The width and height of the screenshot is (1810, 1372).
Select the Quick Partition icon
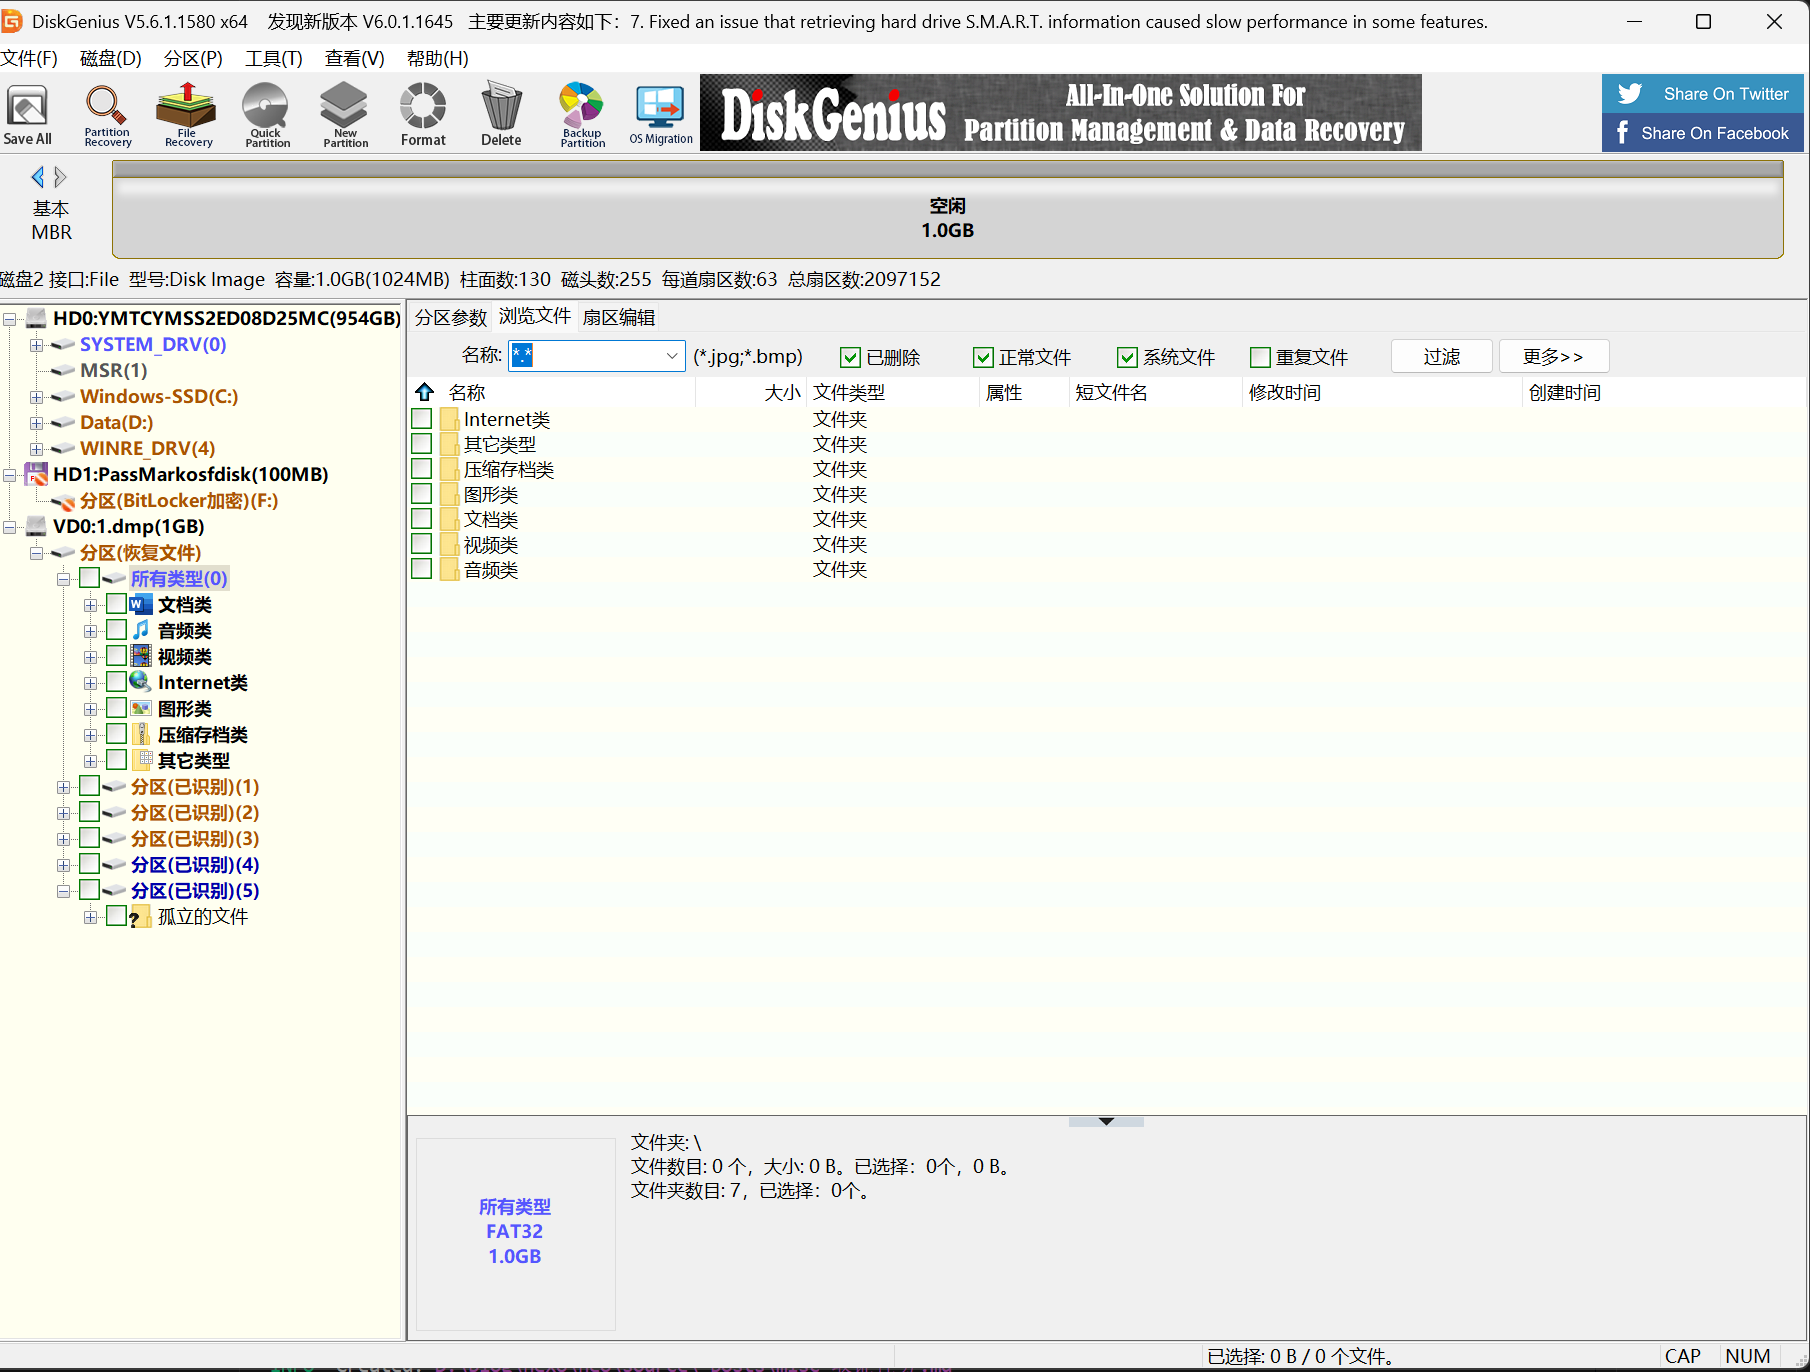pos(267,114)
